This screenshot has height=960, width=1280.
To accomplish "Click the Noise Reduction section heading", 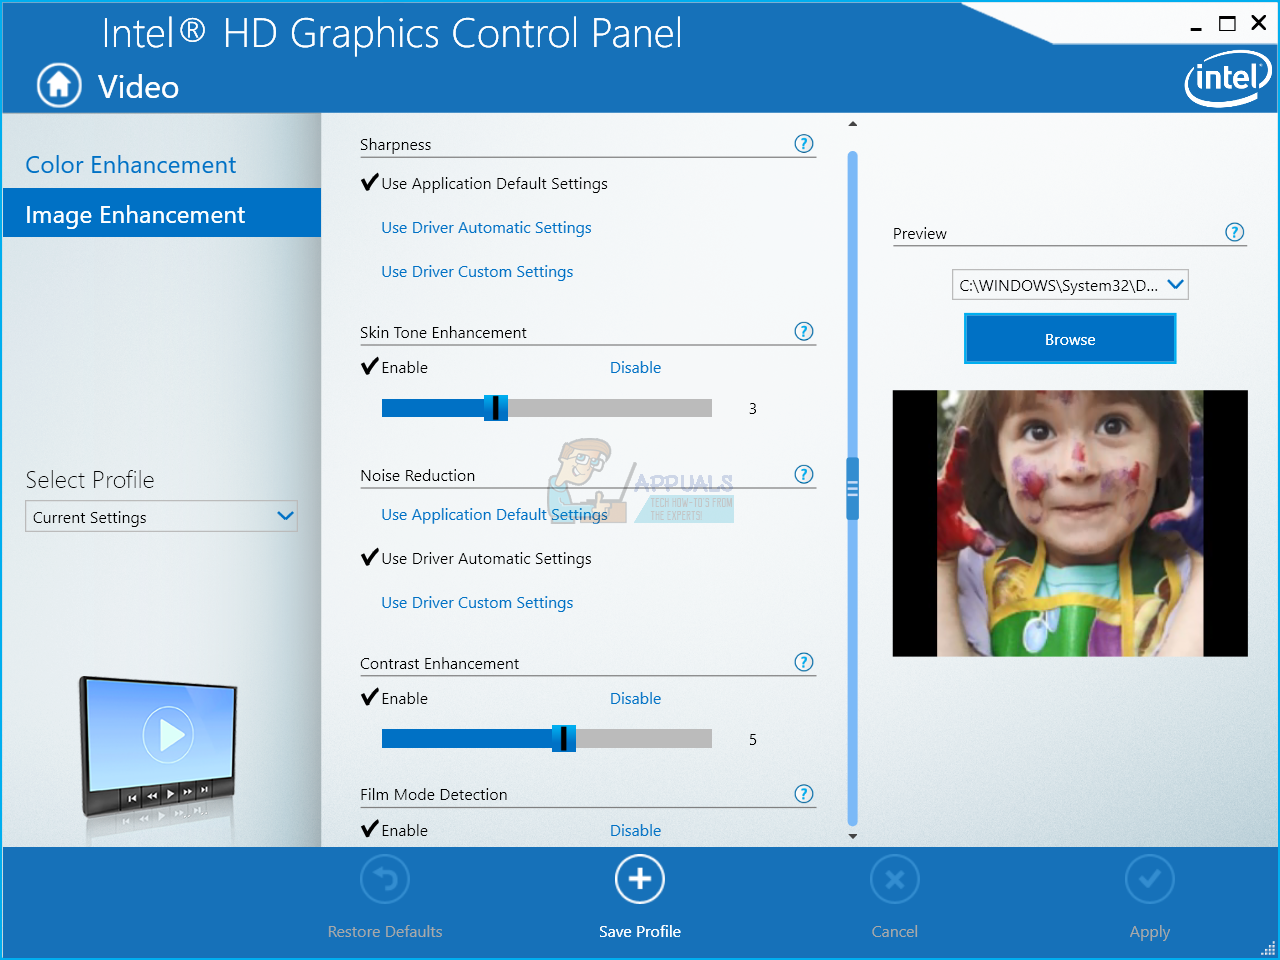I will 418,476.
